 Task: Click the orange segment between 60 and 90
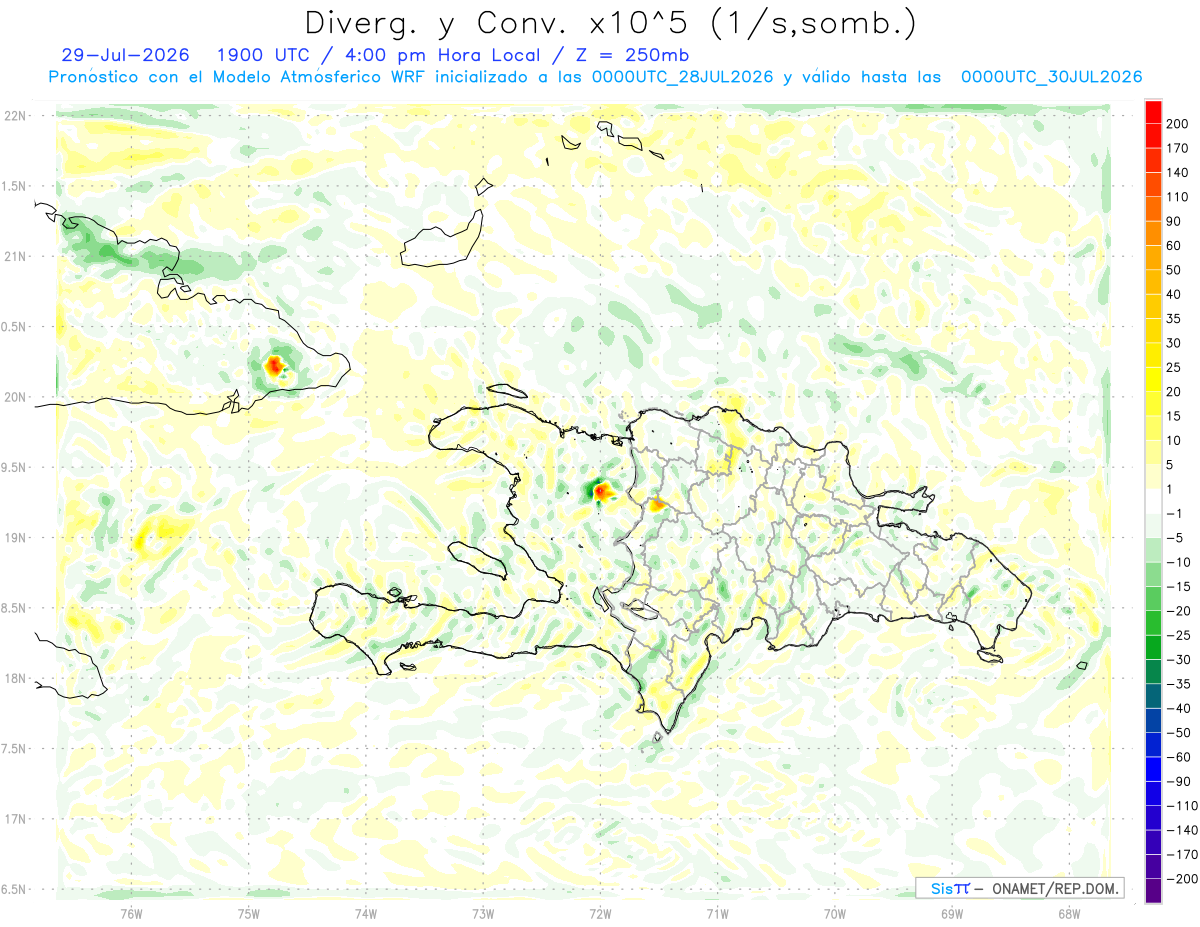pyautogui.click(x=1153, y=233)
